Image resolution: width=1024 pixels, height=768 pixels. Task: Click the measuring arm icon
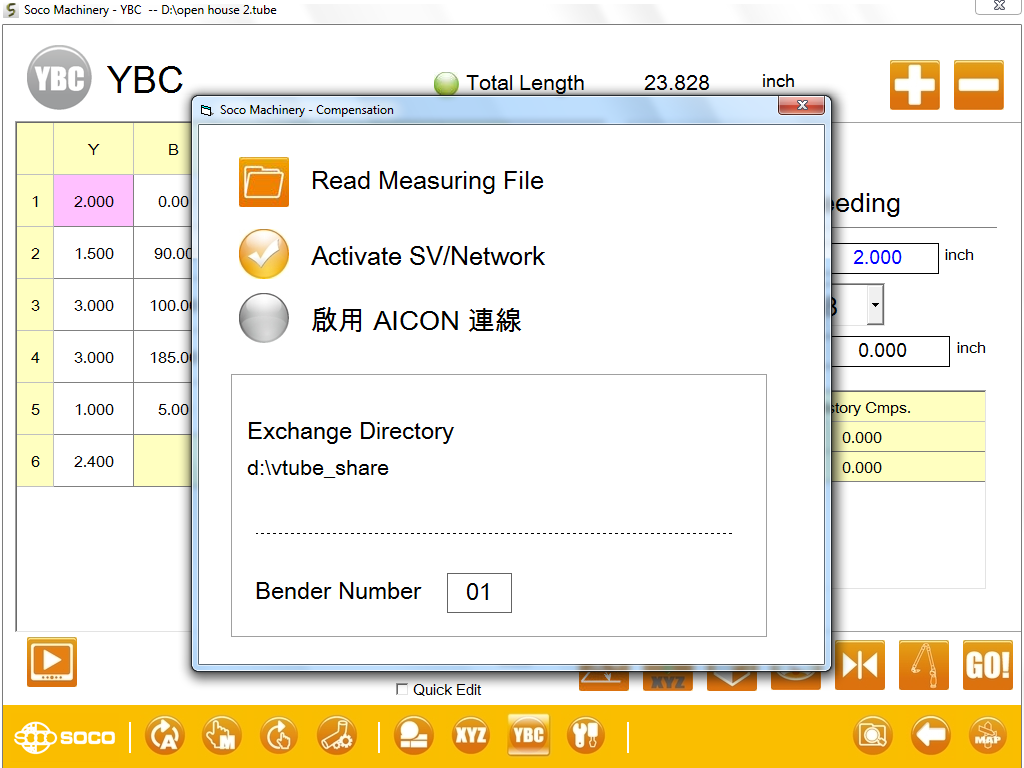pyautogui.click(x=924, y=665)
